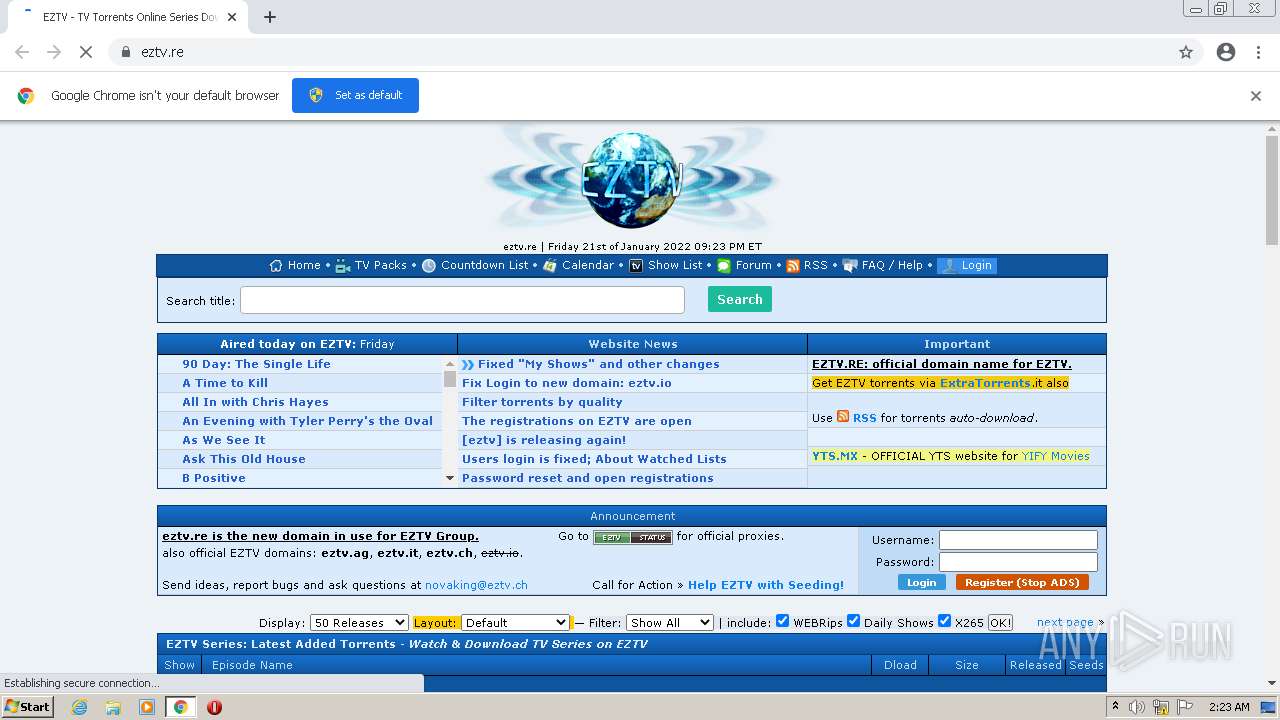Click the Password field
The height and width of the screenshot is (720, 1280).
click(x=1018, y=562)
